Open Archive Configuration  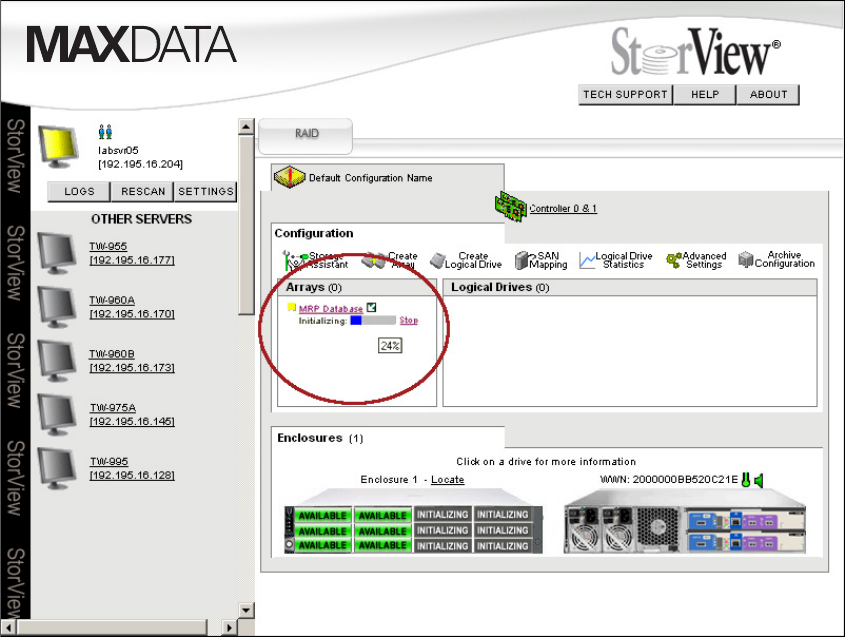point(776,259)
